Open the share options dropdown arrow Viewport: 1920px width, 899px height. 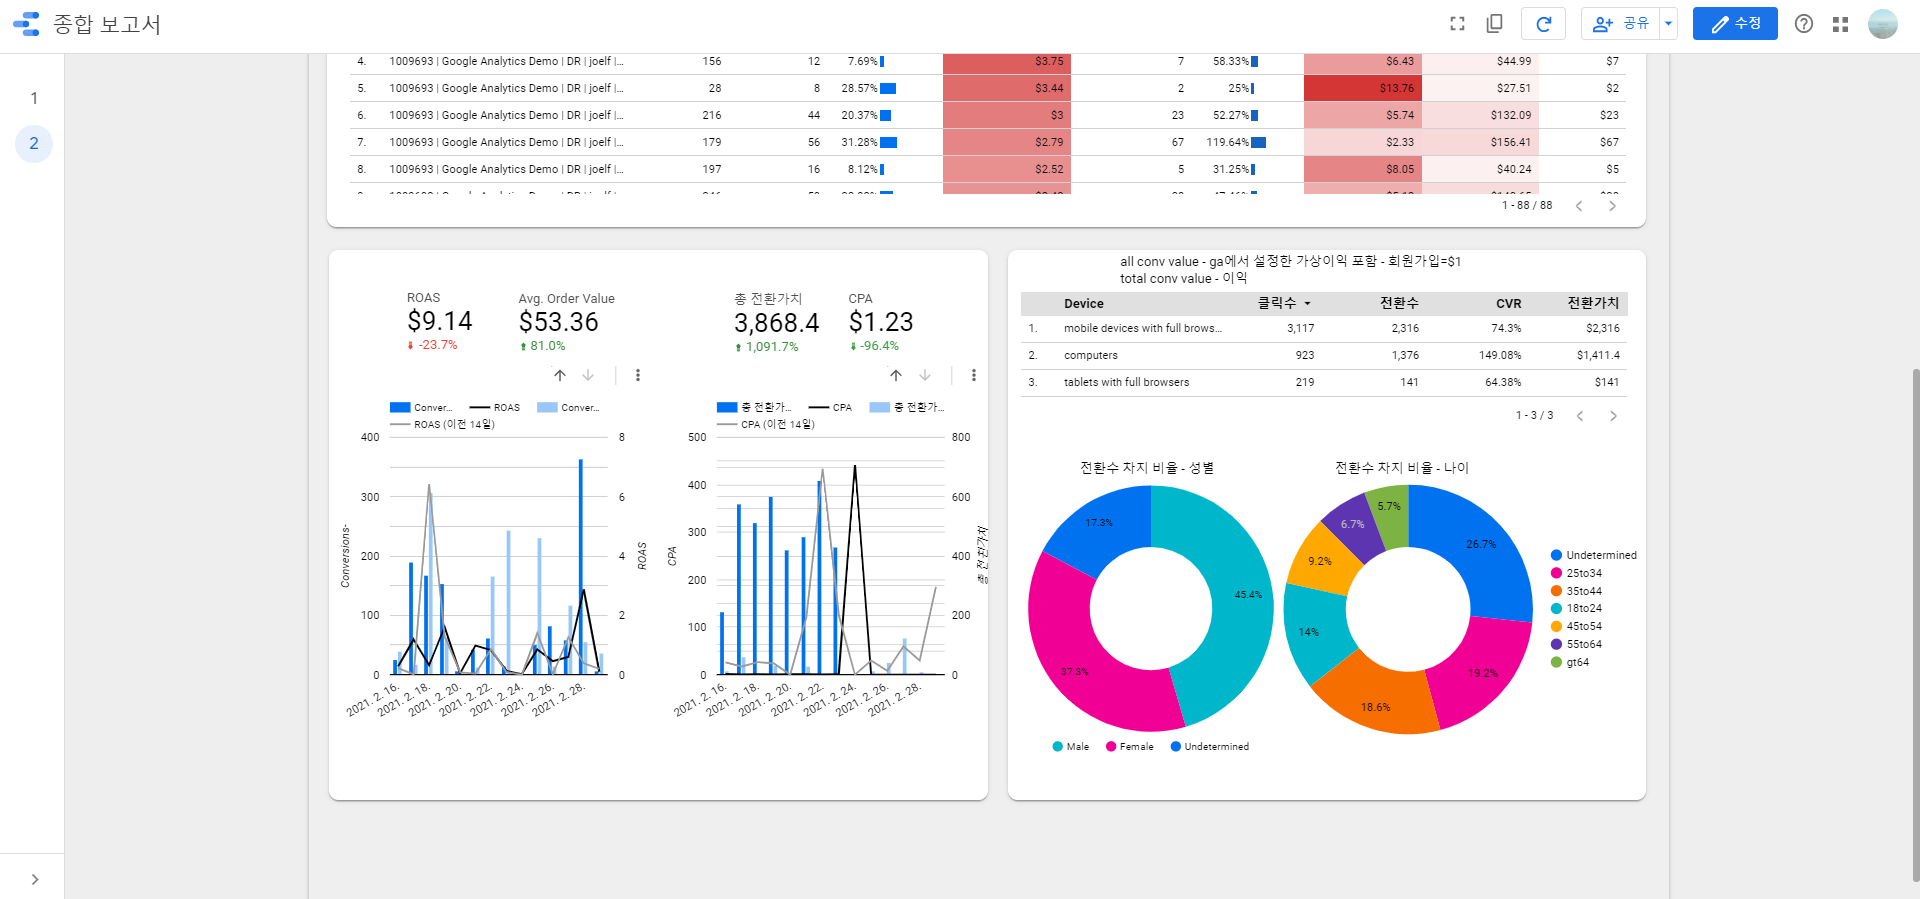pos(1668,24)
